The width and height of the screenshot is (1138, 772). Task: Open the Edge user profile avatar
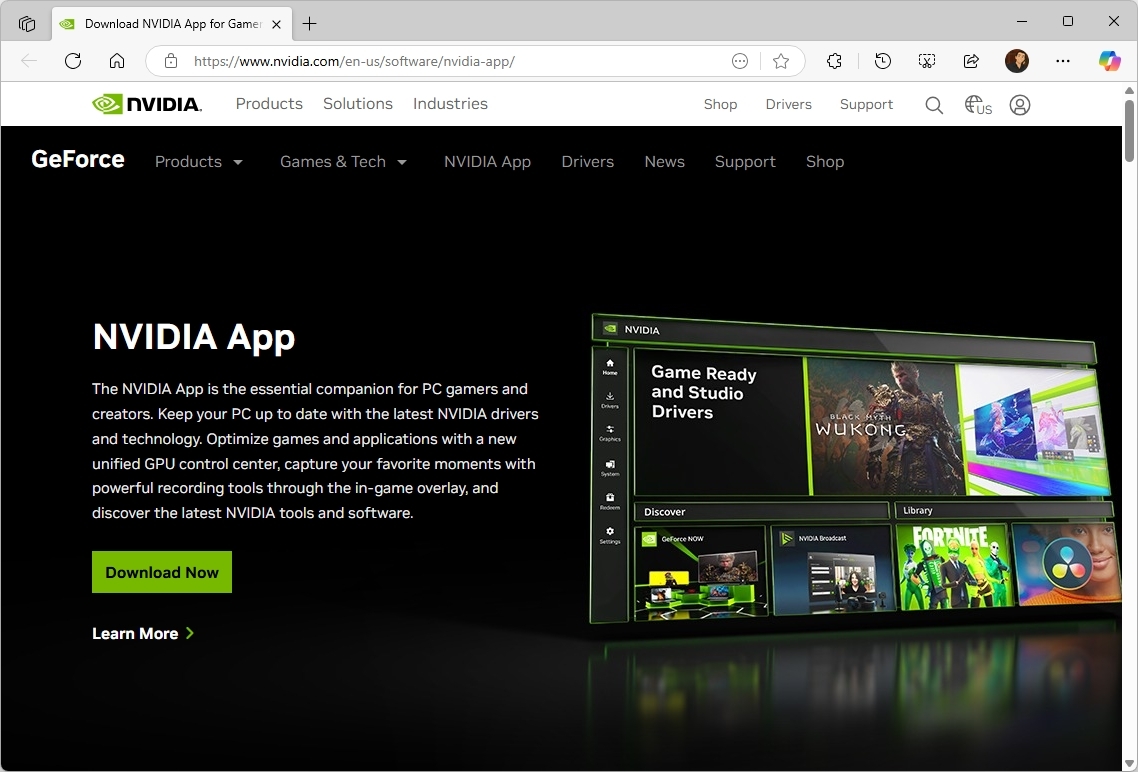[1017, 61]
